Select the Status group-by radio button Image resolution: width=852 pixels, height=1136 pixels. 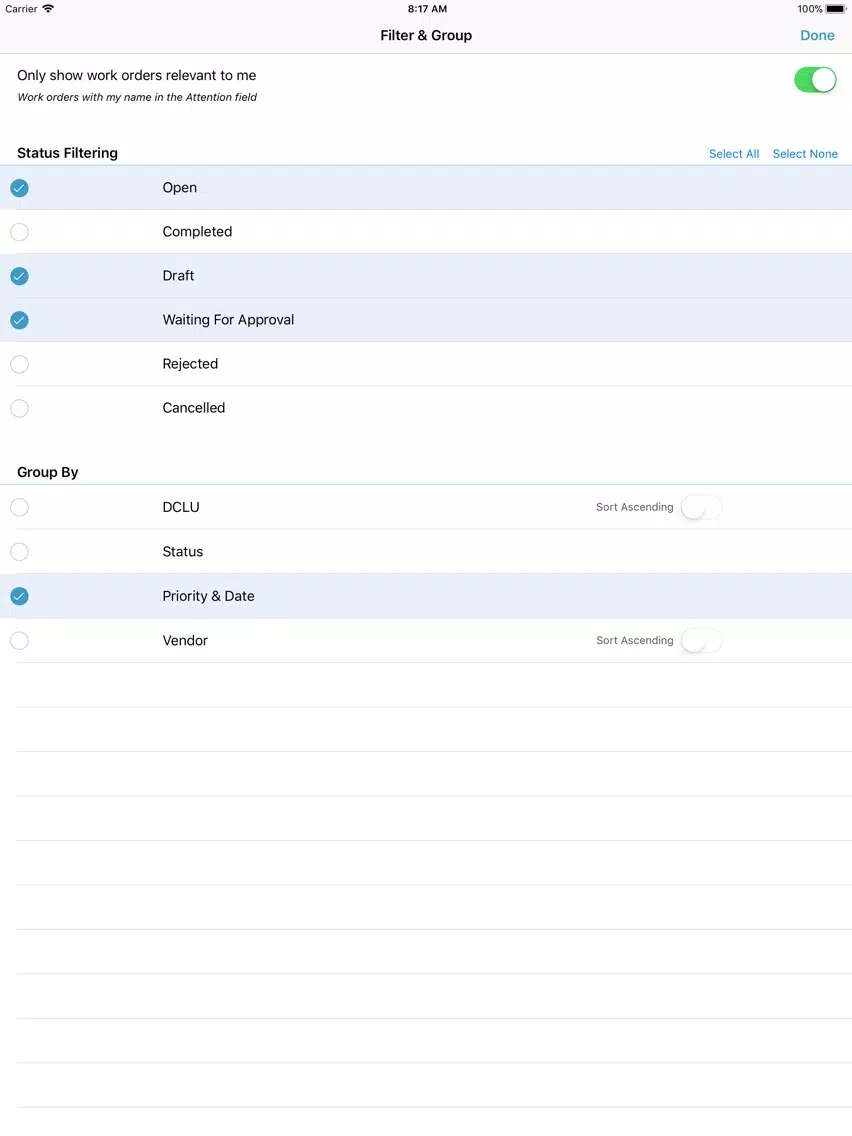click(x=20, y=552)
